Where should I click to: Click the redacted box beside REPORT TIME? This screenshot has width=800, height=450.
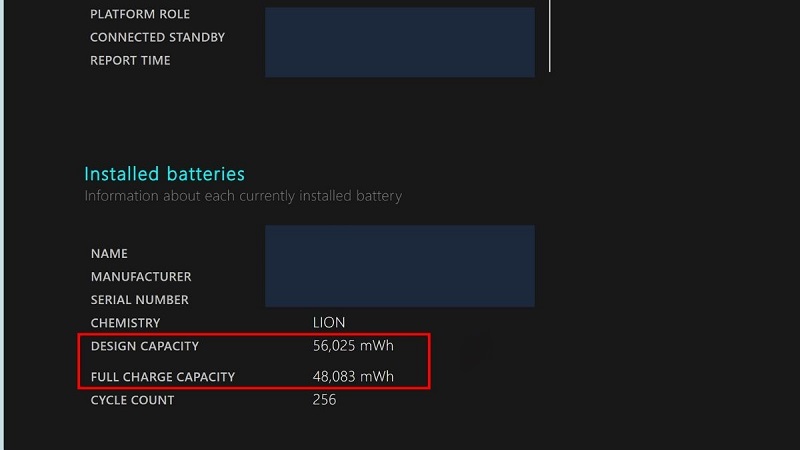tap(399, 60)
